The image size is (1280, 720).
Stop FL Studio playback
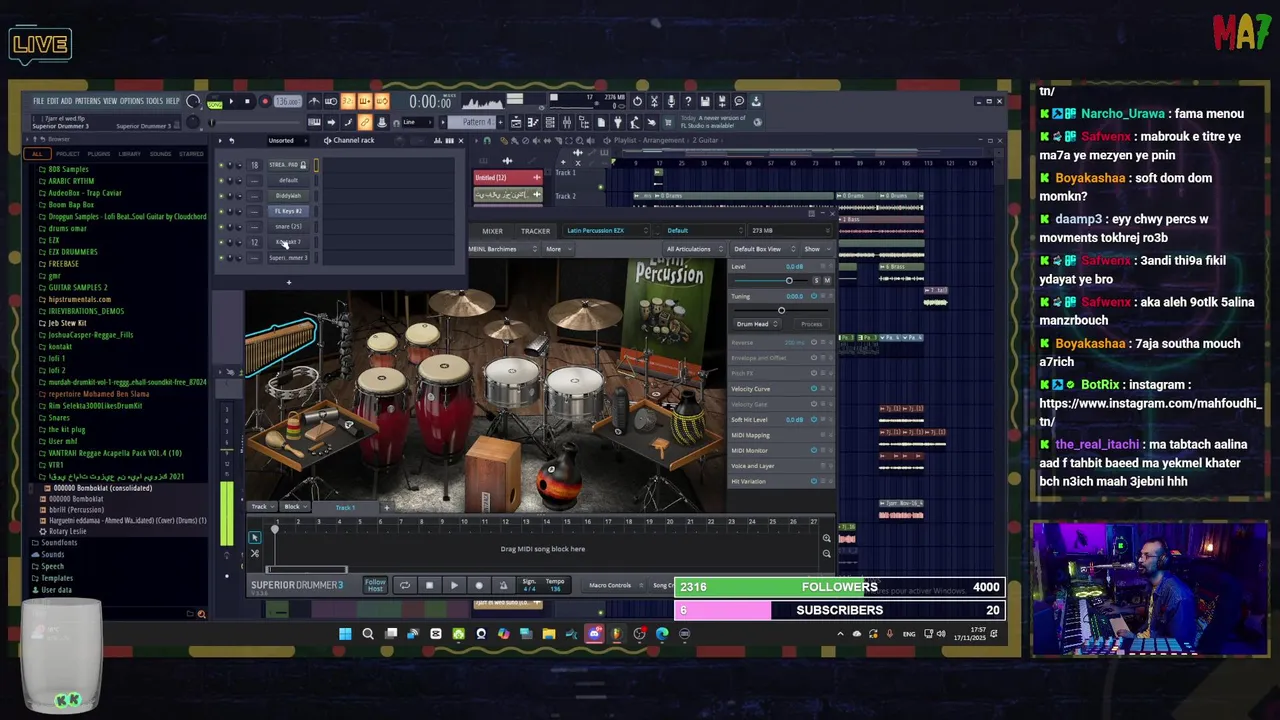pyautogui.click(x=247, y=101)
